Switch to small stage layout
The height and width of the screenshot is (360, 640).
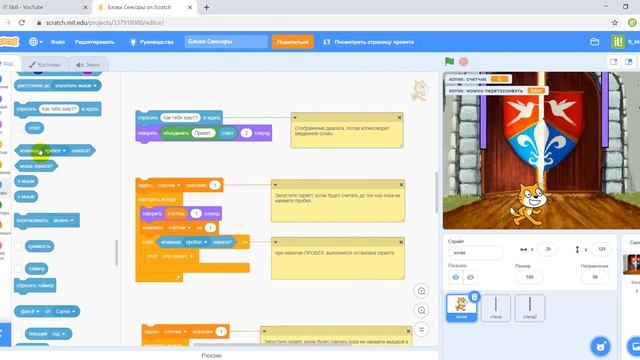click(x=613, y=62)
